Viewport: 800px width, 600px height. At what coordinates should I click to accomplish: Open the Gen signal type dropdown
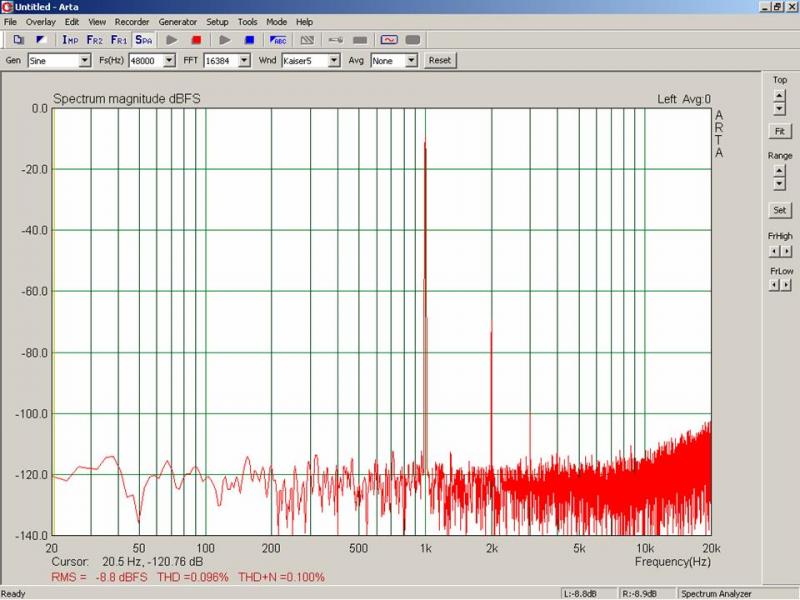[x=84, y=60]
